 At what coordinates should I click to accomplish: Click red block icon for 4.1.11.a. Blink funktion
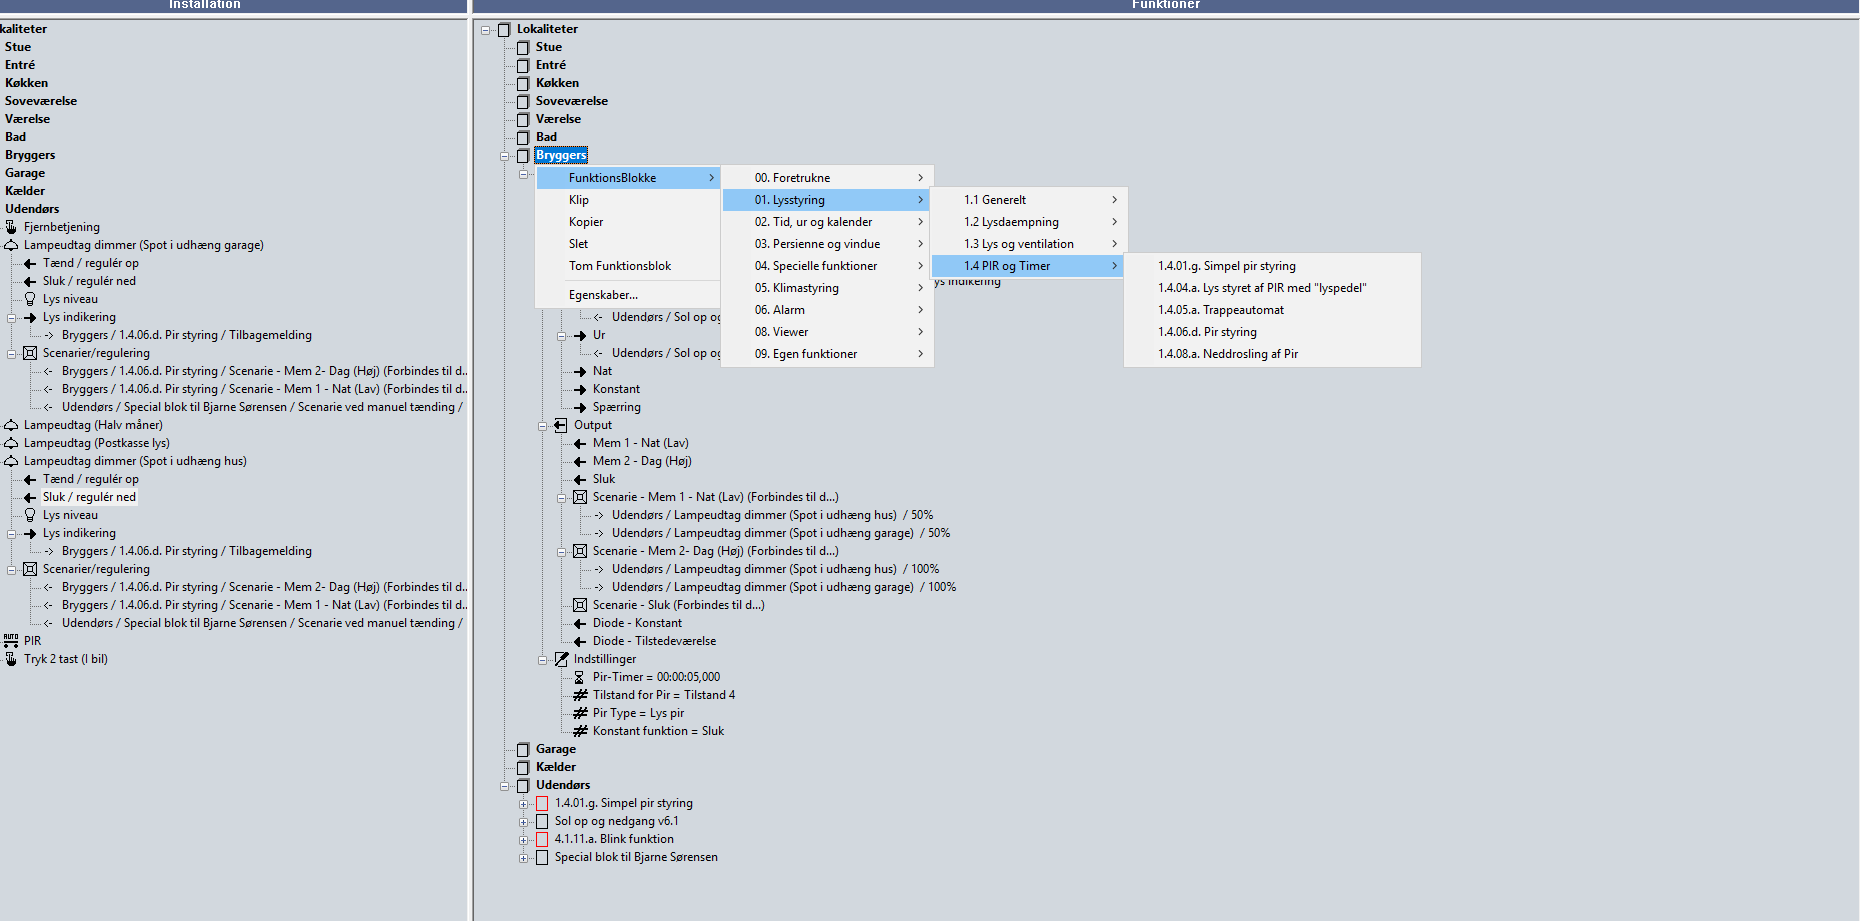(542, 839)
